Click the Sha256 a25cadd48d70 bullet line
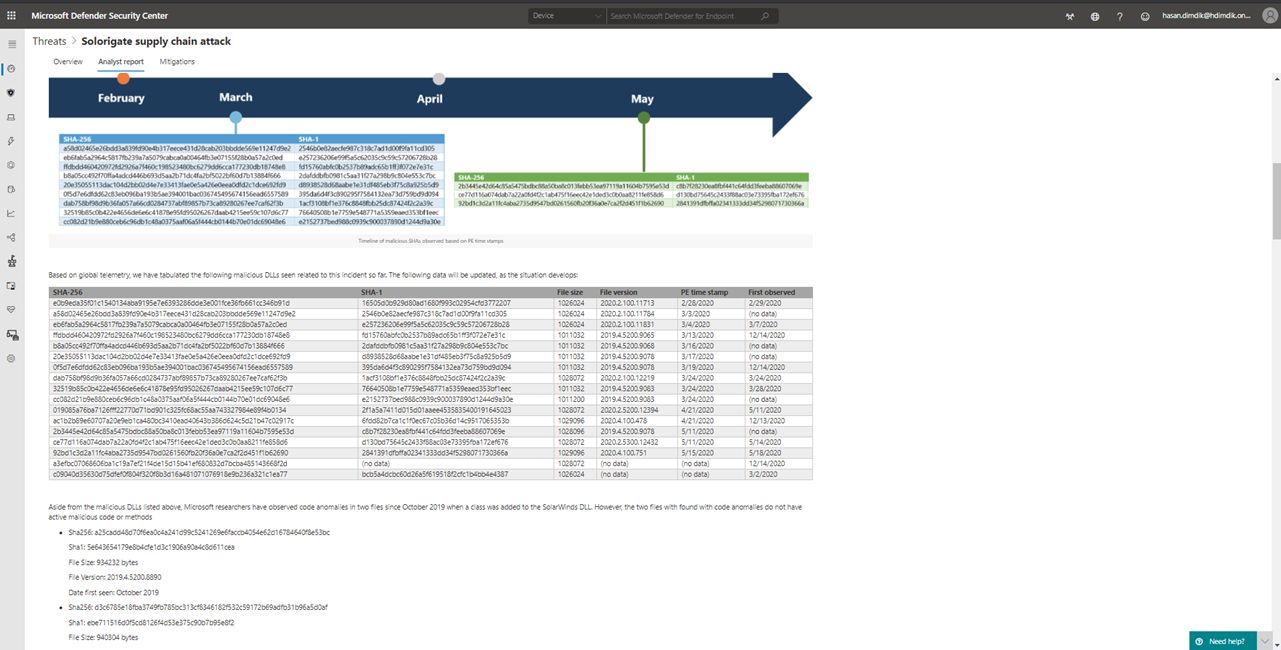This screenshot has width=1281, height=650. [200, 532]
